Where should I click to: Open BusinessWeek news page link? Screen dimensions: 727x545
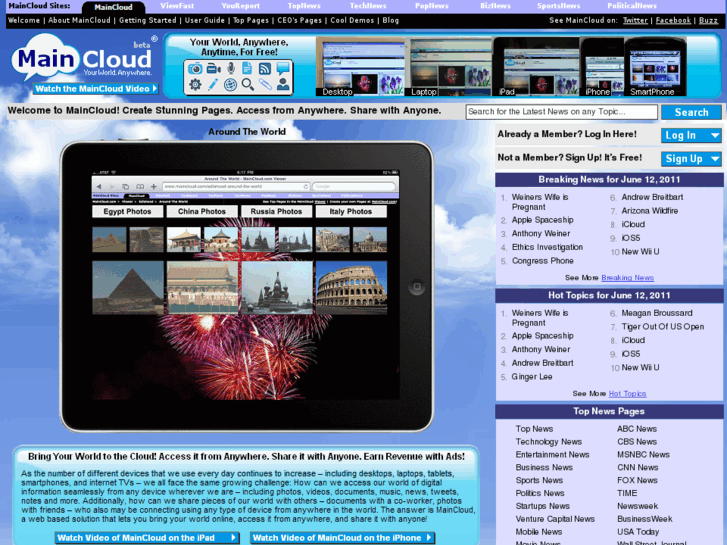click(x=644, y=519)
